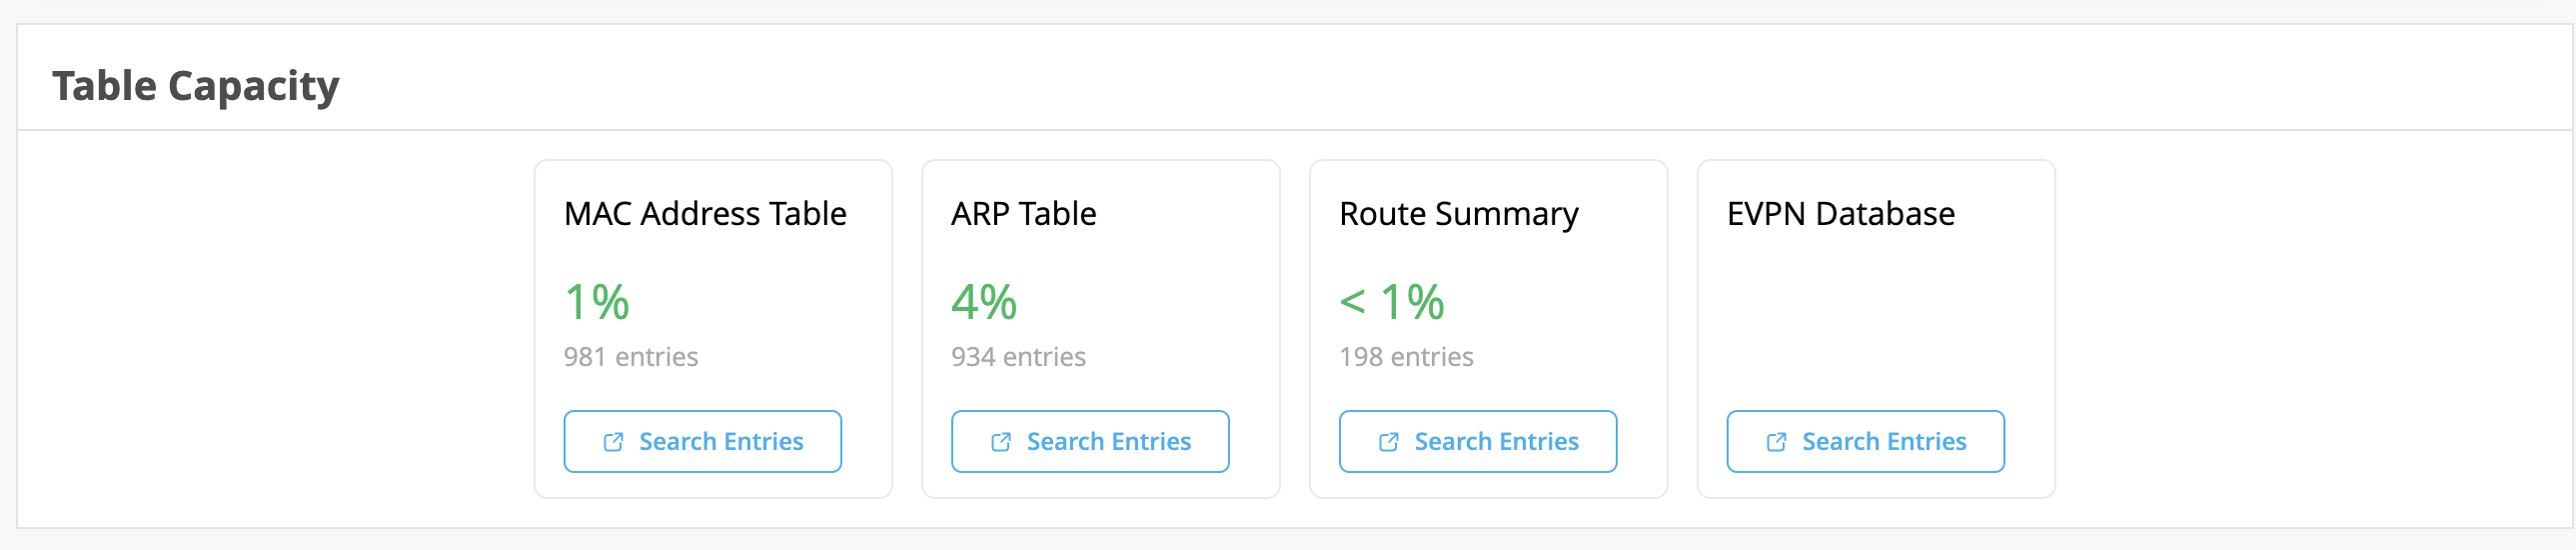Click the external-link icon in the MAC Address Table card
Screen dimensions: 2576x550
[x=613, y=442]
